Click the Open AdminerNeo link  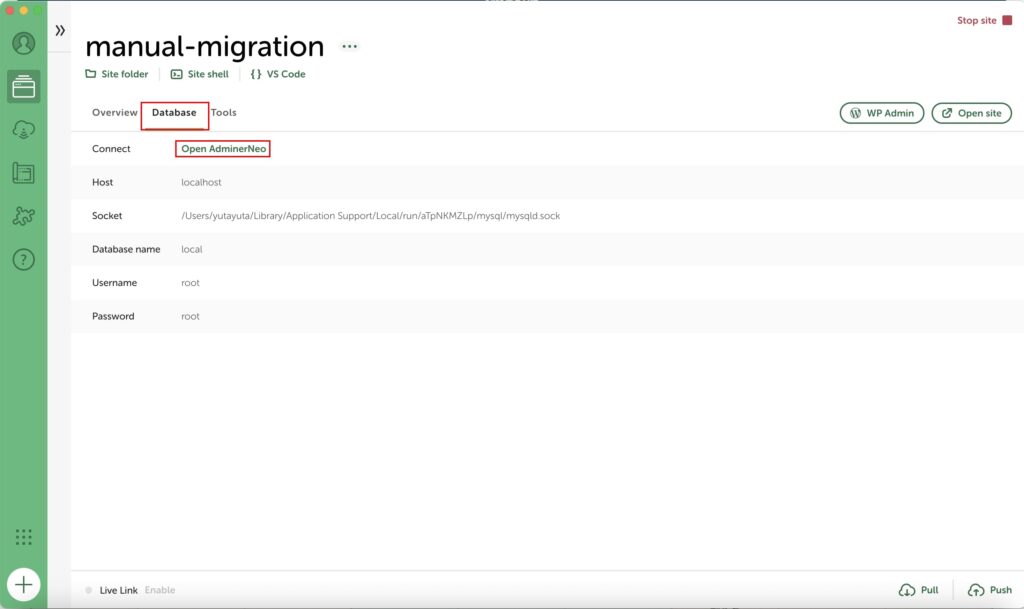(x=223, y=149)
